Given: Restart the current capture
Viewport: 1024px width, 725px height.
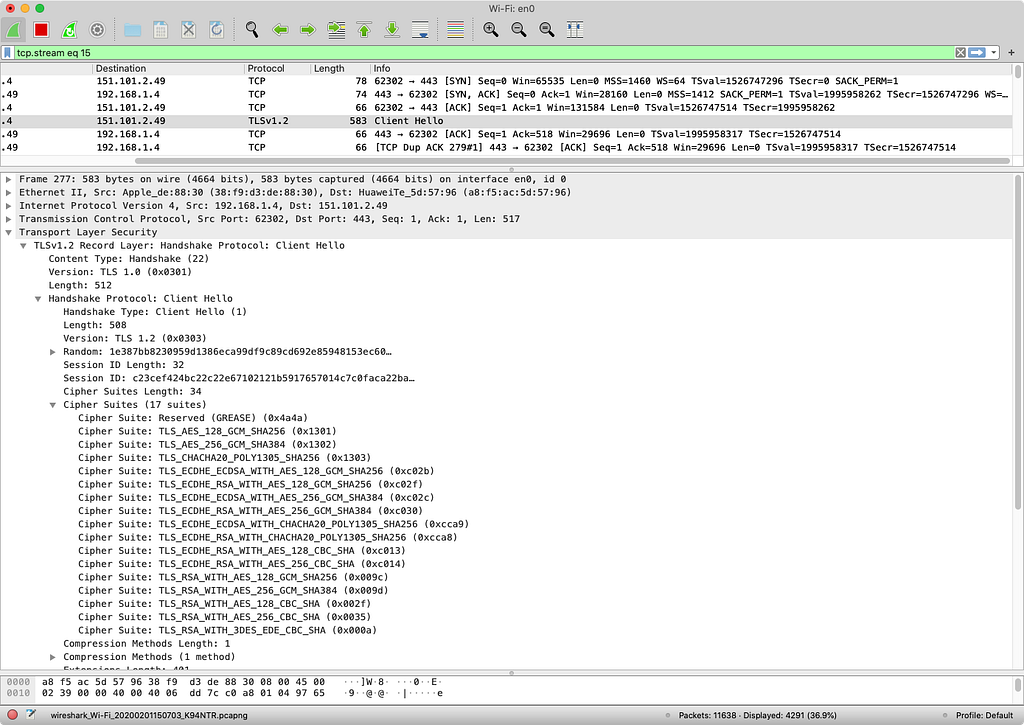Looking at the screenshot, I should (x=69, y=29).
